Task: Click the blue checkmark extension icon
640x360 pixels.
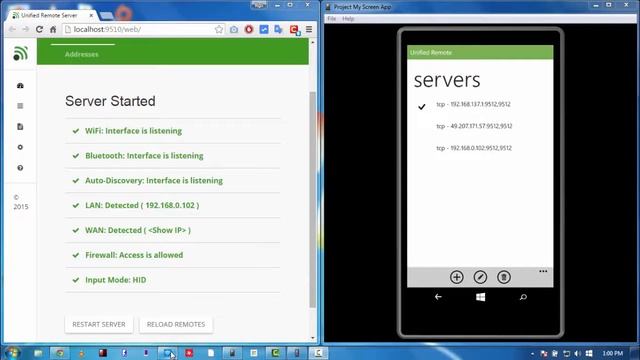Action: point(264,29)
